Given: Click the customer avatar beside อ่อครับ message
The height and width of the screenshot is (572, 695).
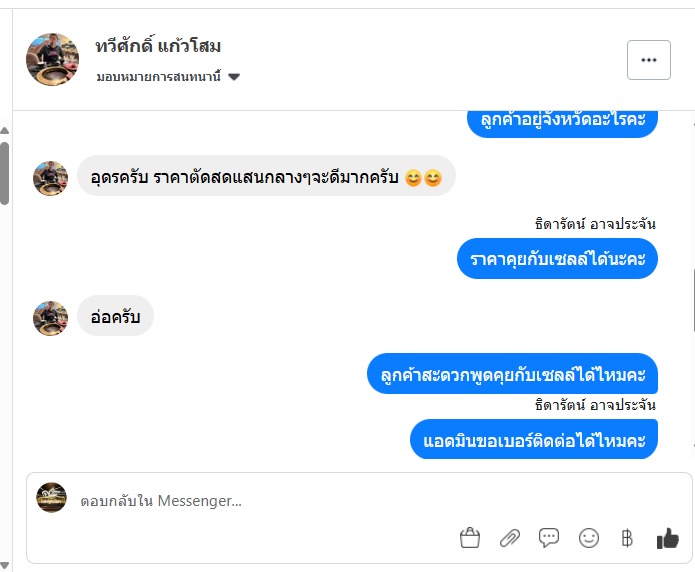Looking at the screenshot, I should click(50, 318).
